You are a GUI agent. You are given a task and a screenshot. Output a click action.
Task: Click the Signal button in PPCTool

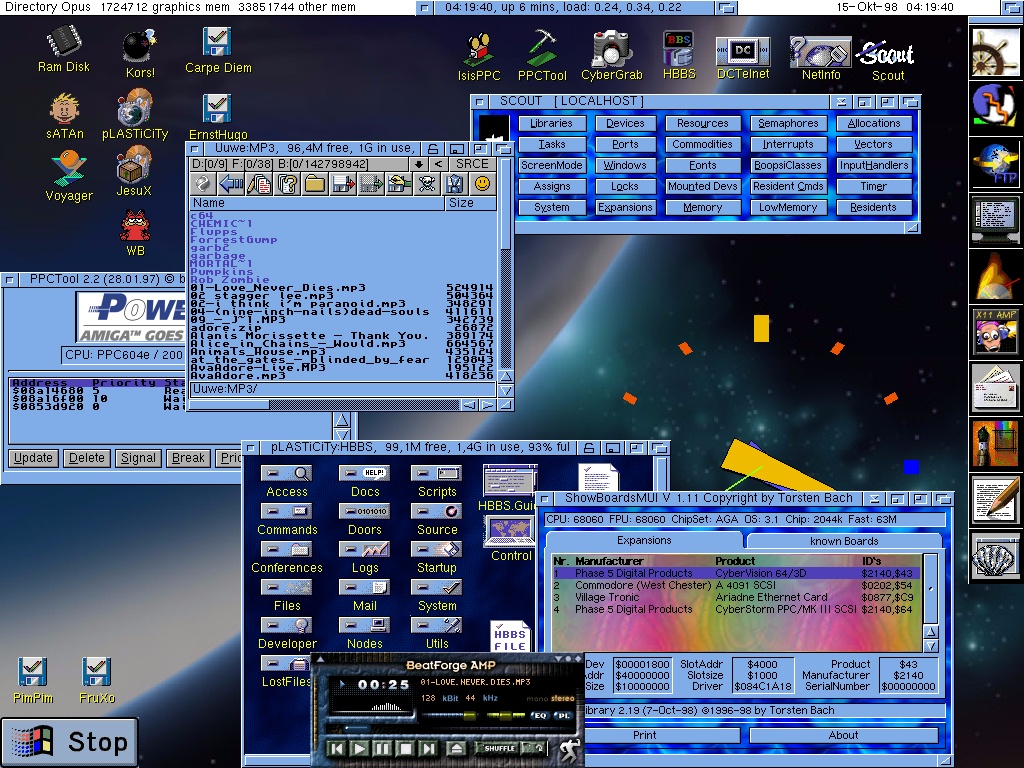tap(138, 458)
